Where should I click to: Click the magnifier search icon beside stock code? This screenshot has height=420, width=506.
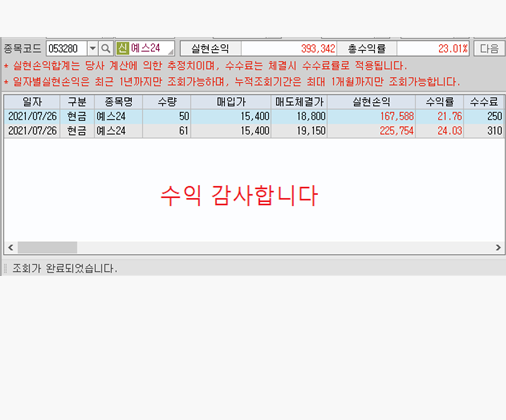tap(106, 49)
